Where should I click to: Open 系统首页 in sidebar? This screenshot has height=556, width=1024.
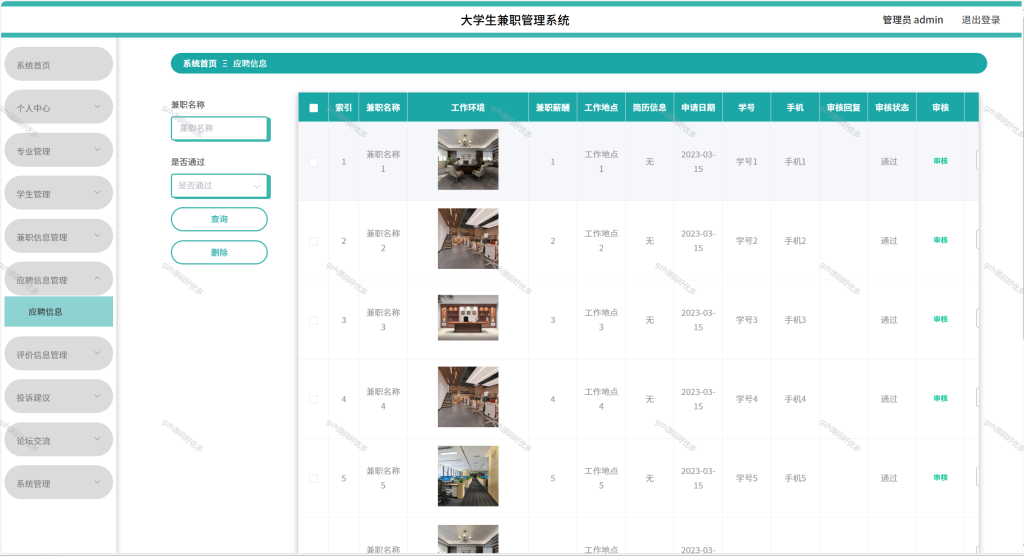point(59,64)
